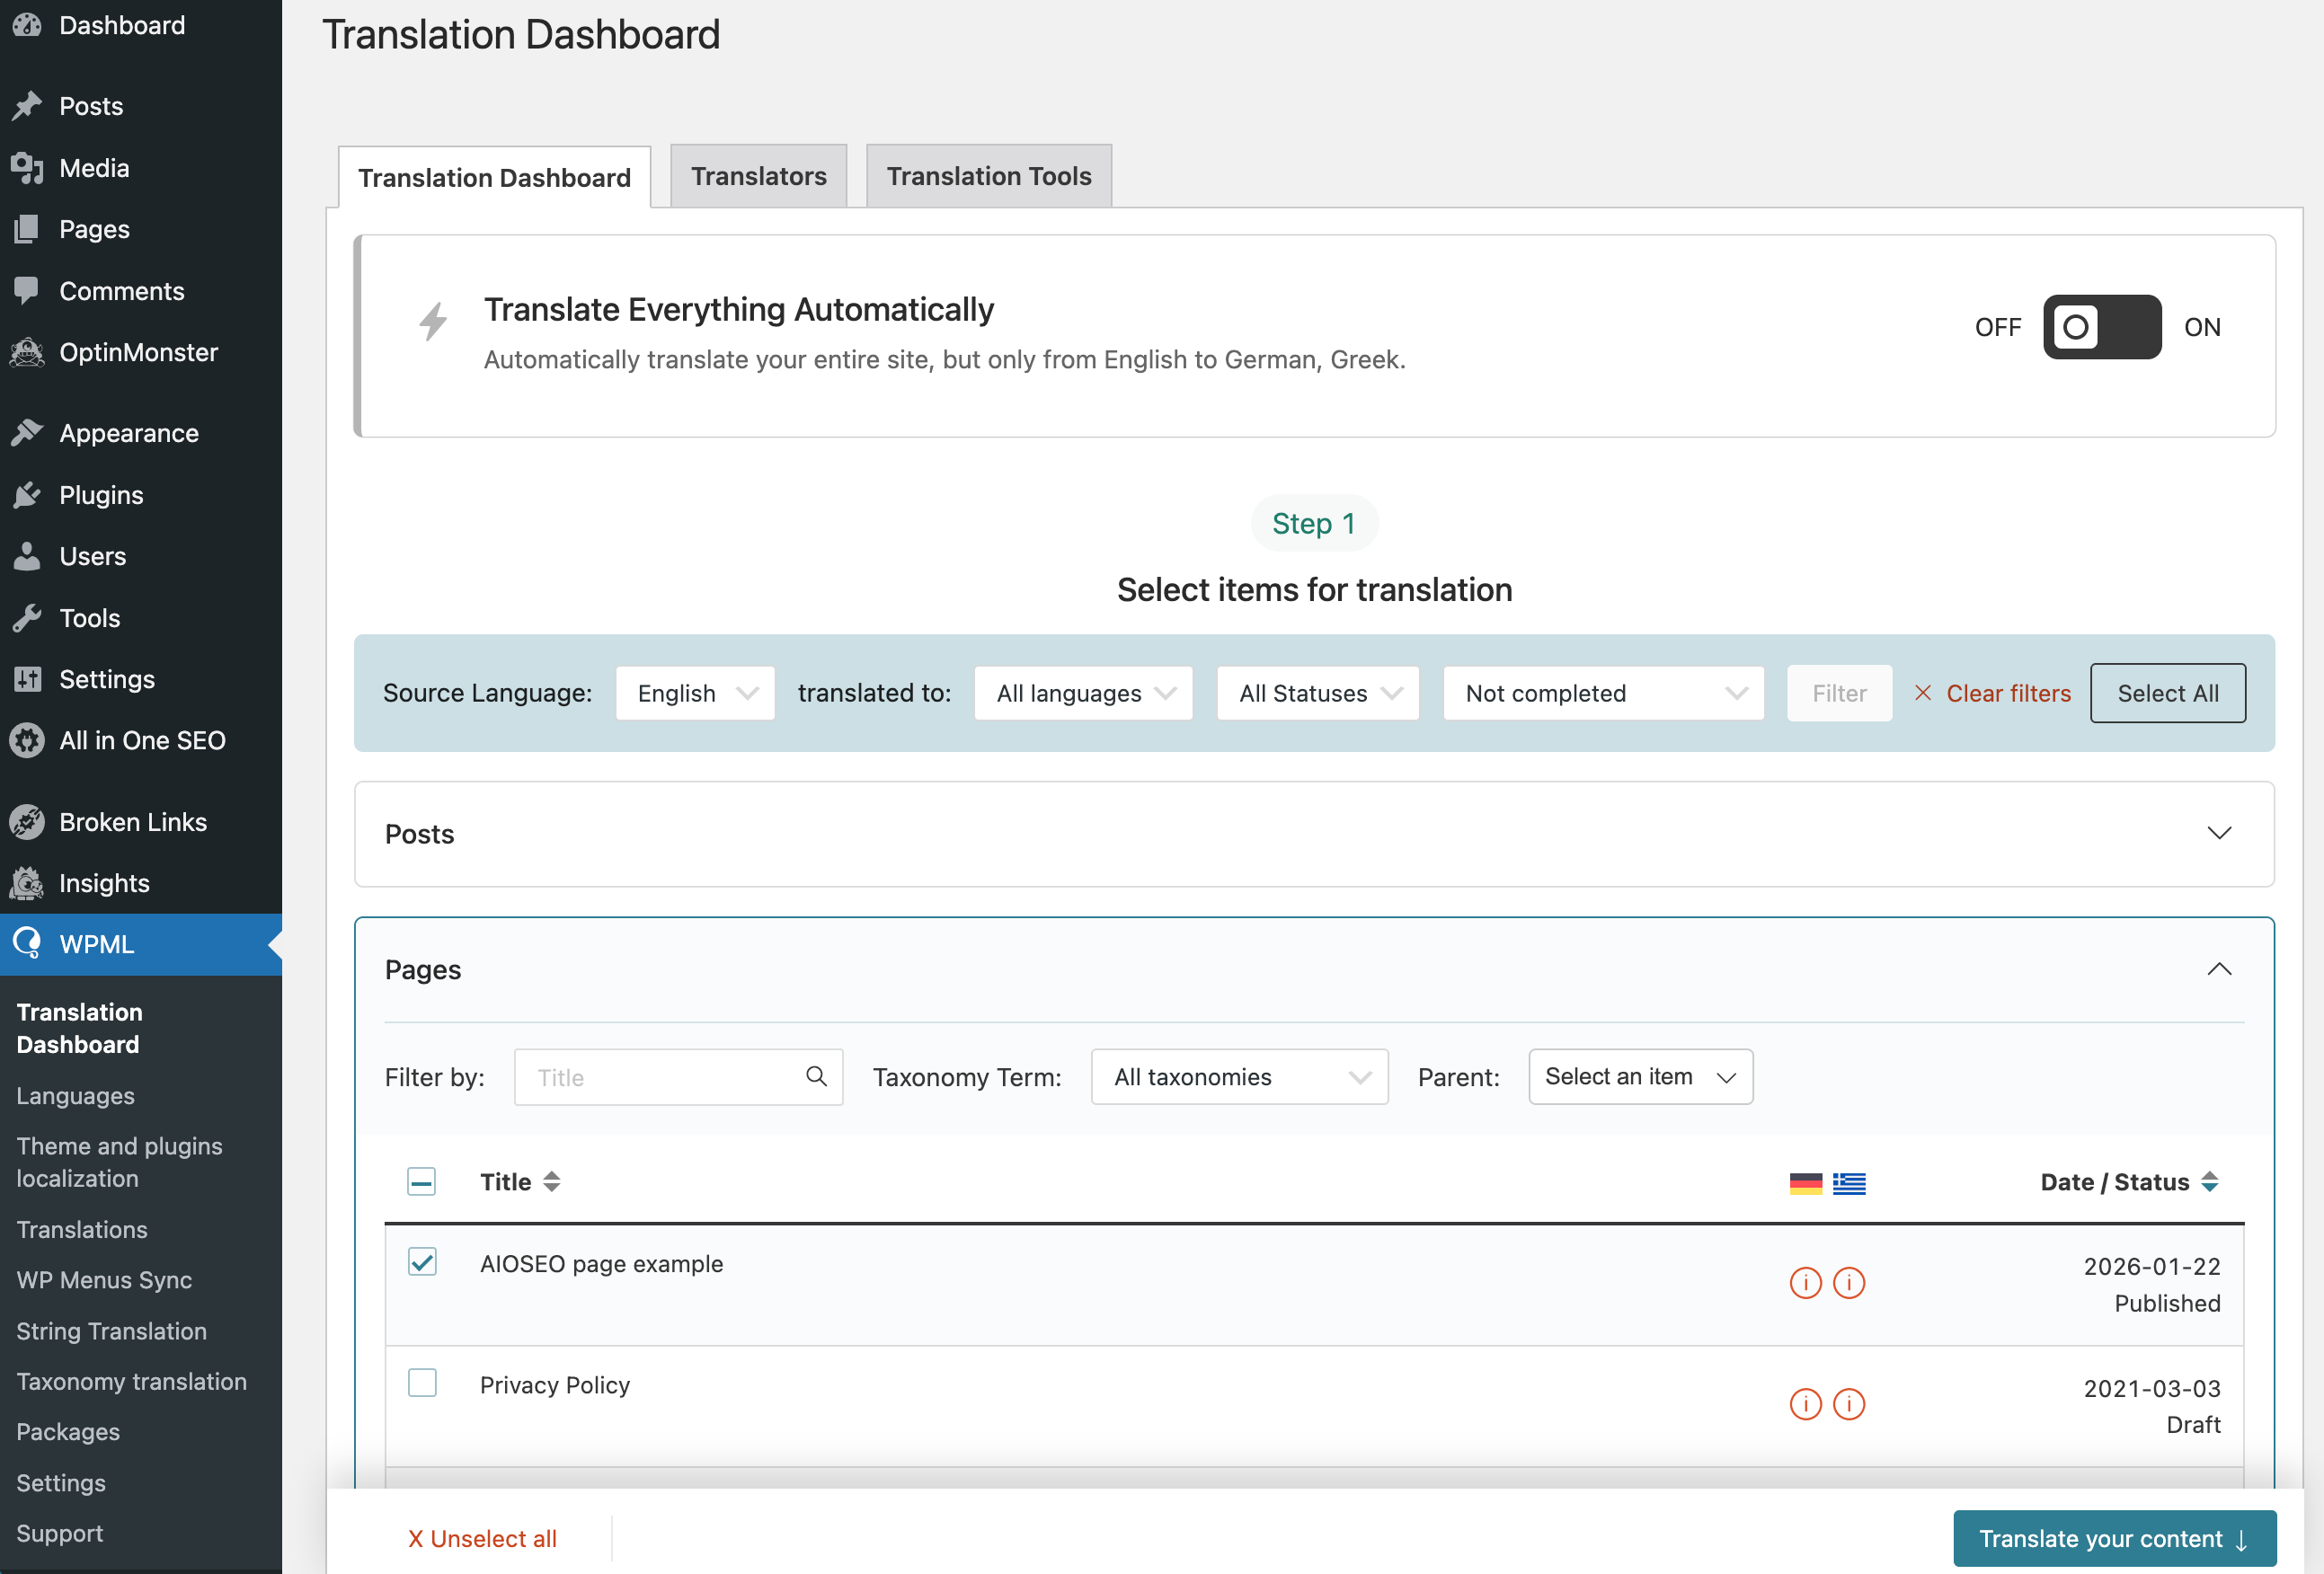Click Translate your content button
Viewport: 2324px width, 1574px height.
[x=2114, y=1538]
